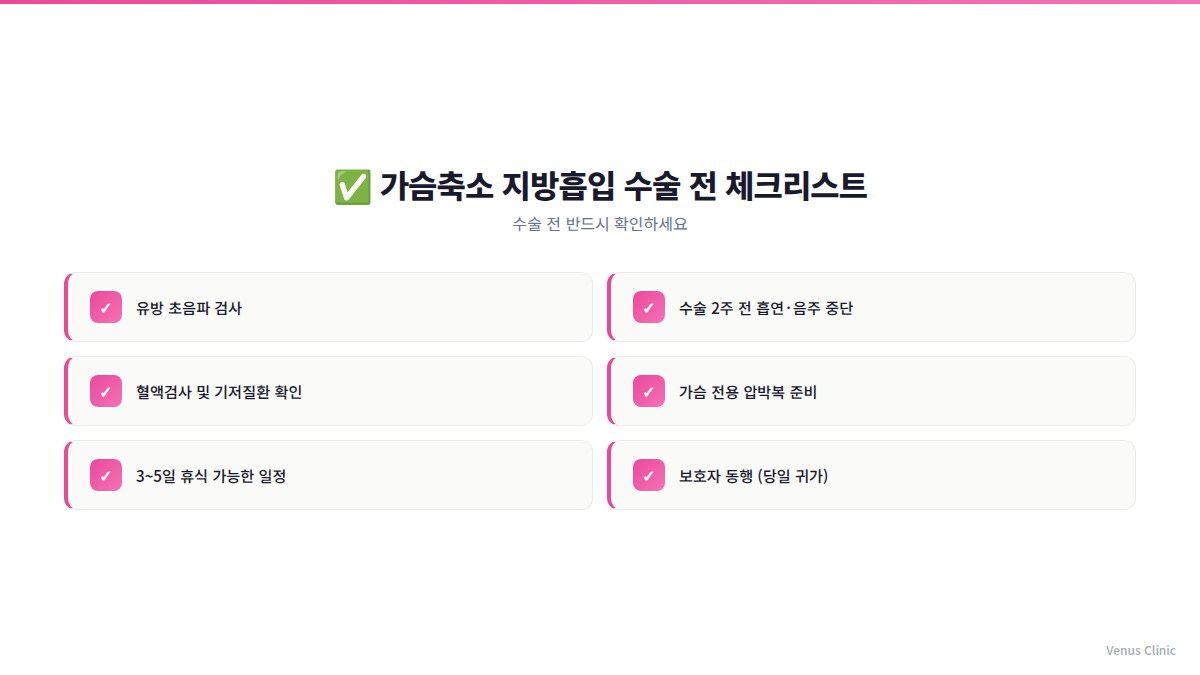Click the 가슴축소 지방흡입 수술 전 체크리스트 heading
The height and width of the screenshot is (675, 1200).
tap(622, 187)
